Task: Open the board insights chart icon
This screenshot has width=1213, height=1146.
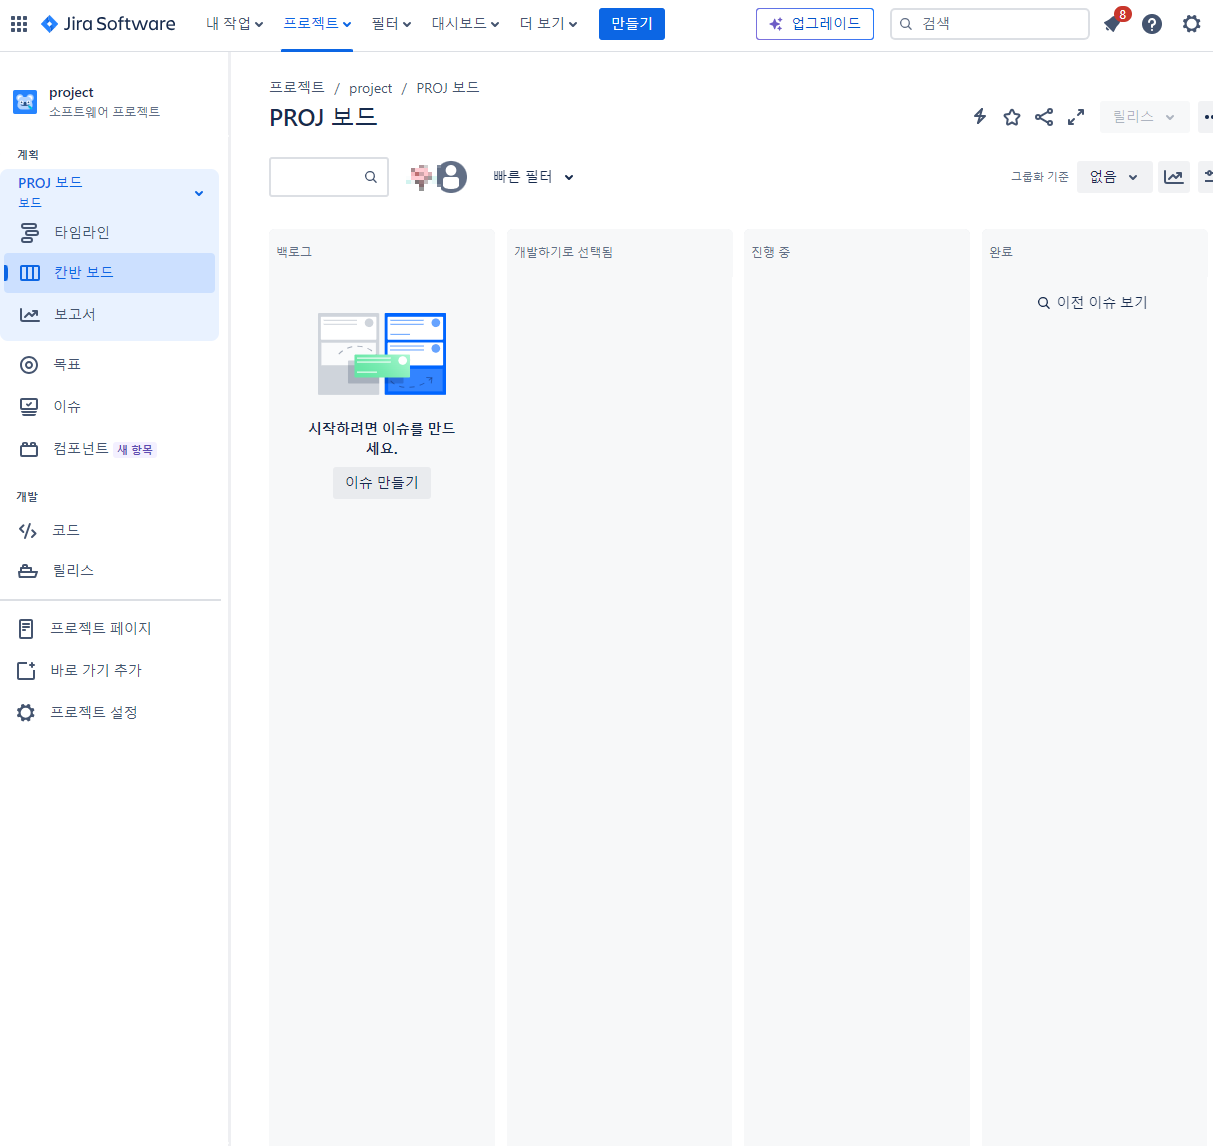Action: click(1174, 177)
